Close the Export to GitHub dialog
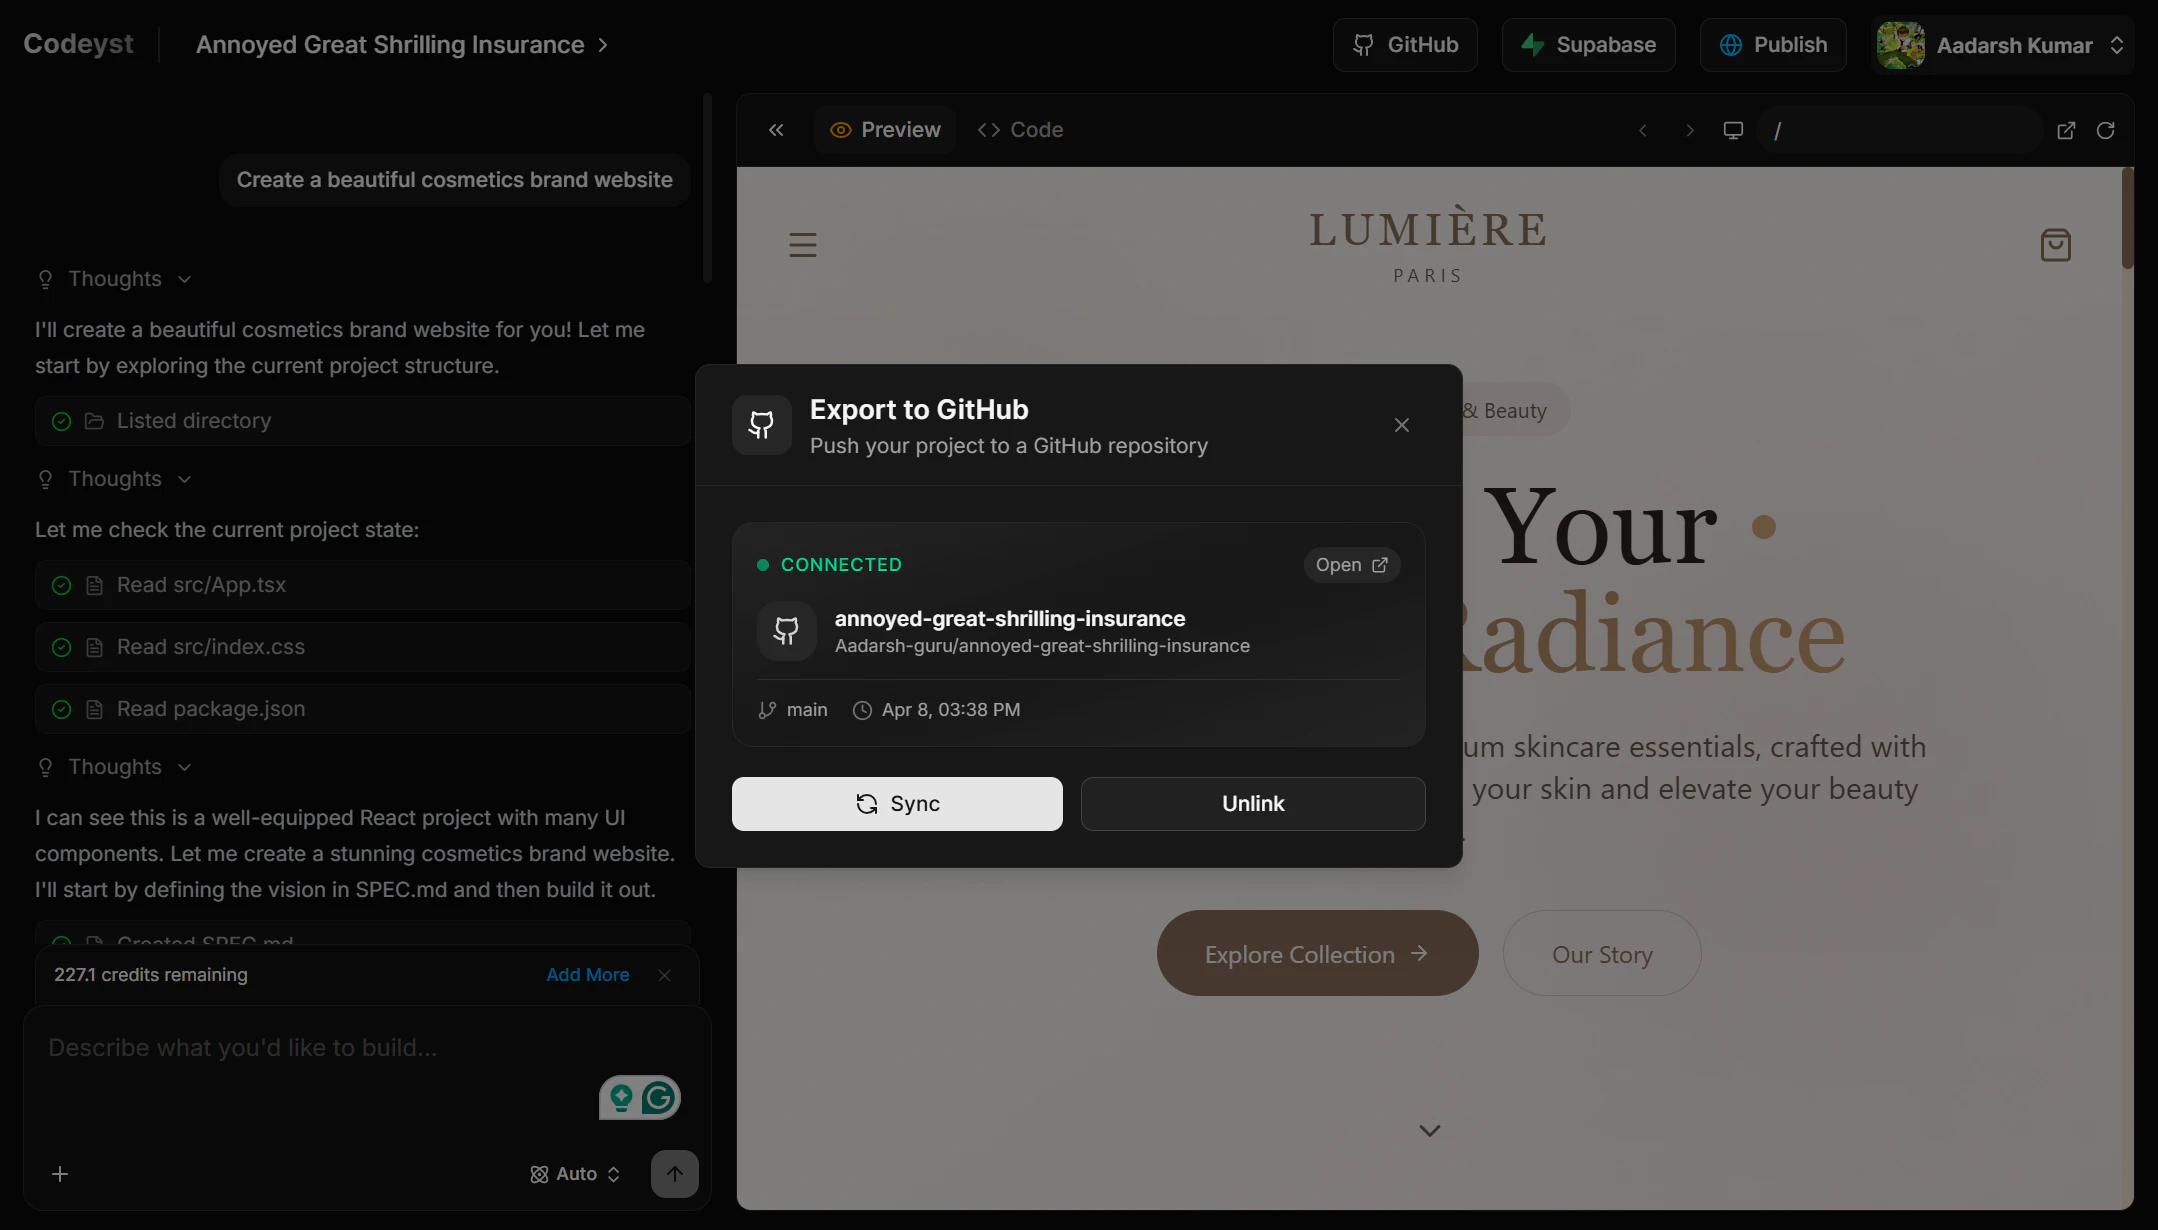This screenshot has width=2158, height=1230. (1402, 425)
